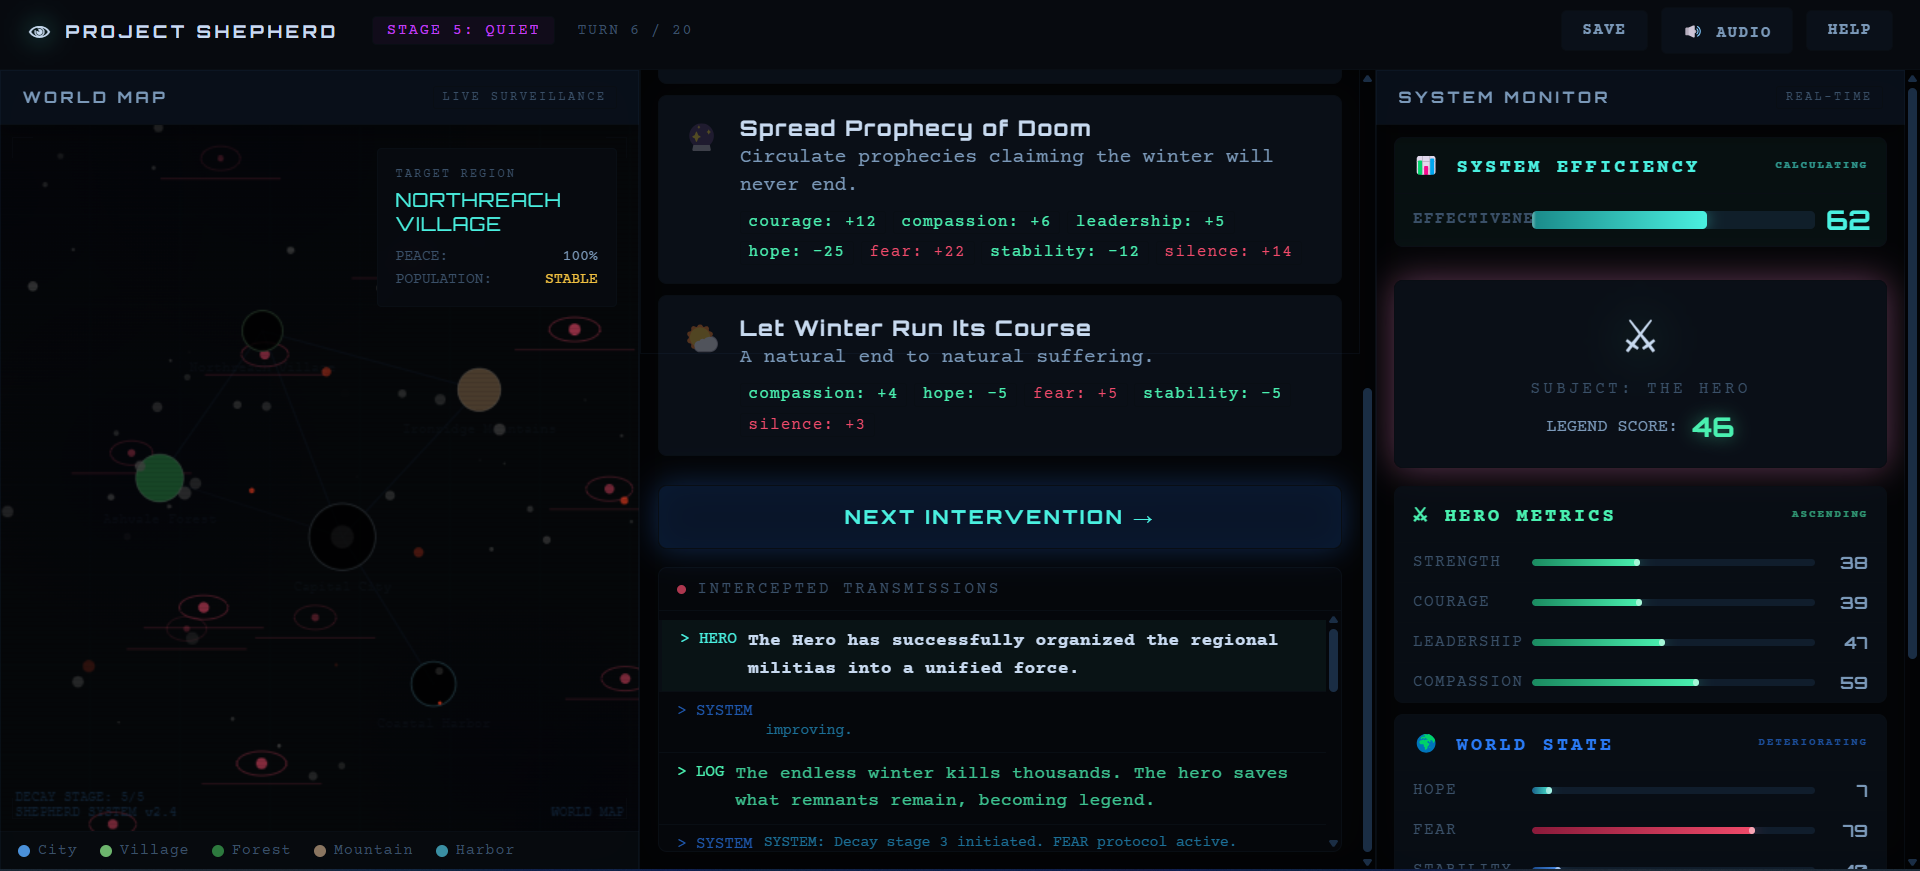Screen dimensions: 1920x871
Task: Click the 'silence: +3' effect text
Action: [x=806, y=424]
